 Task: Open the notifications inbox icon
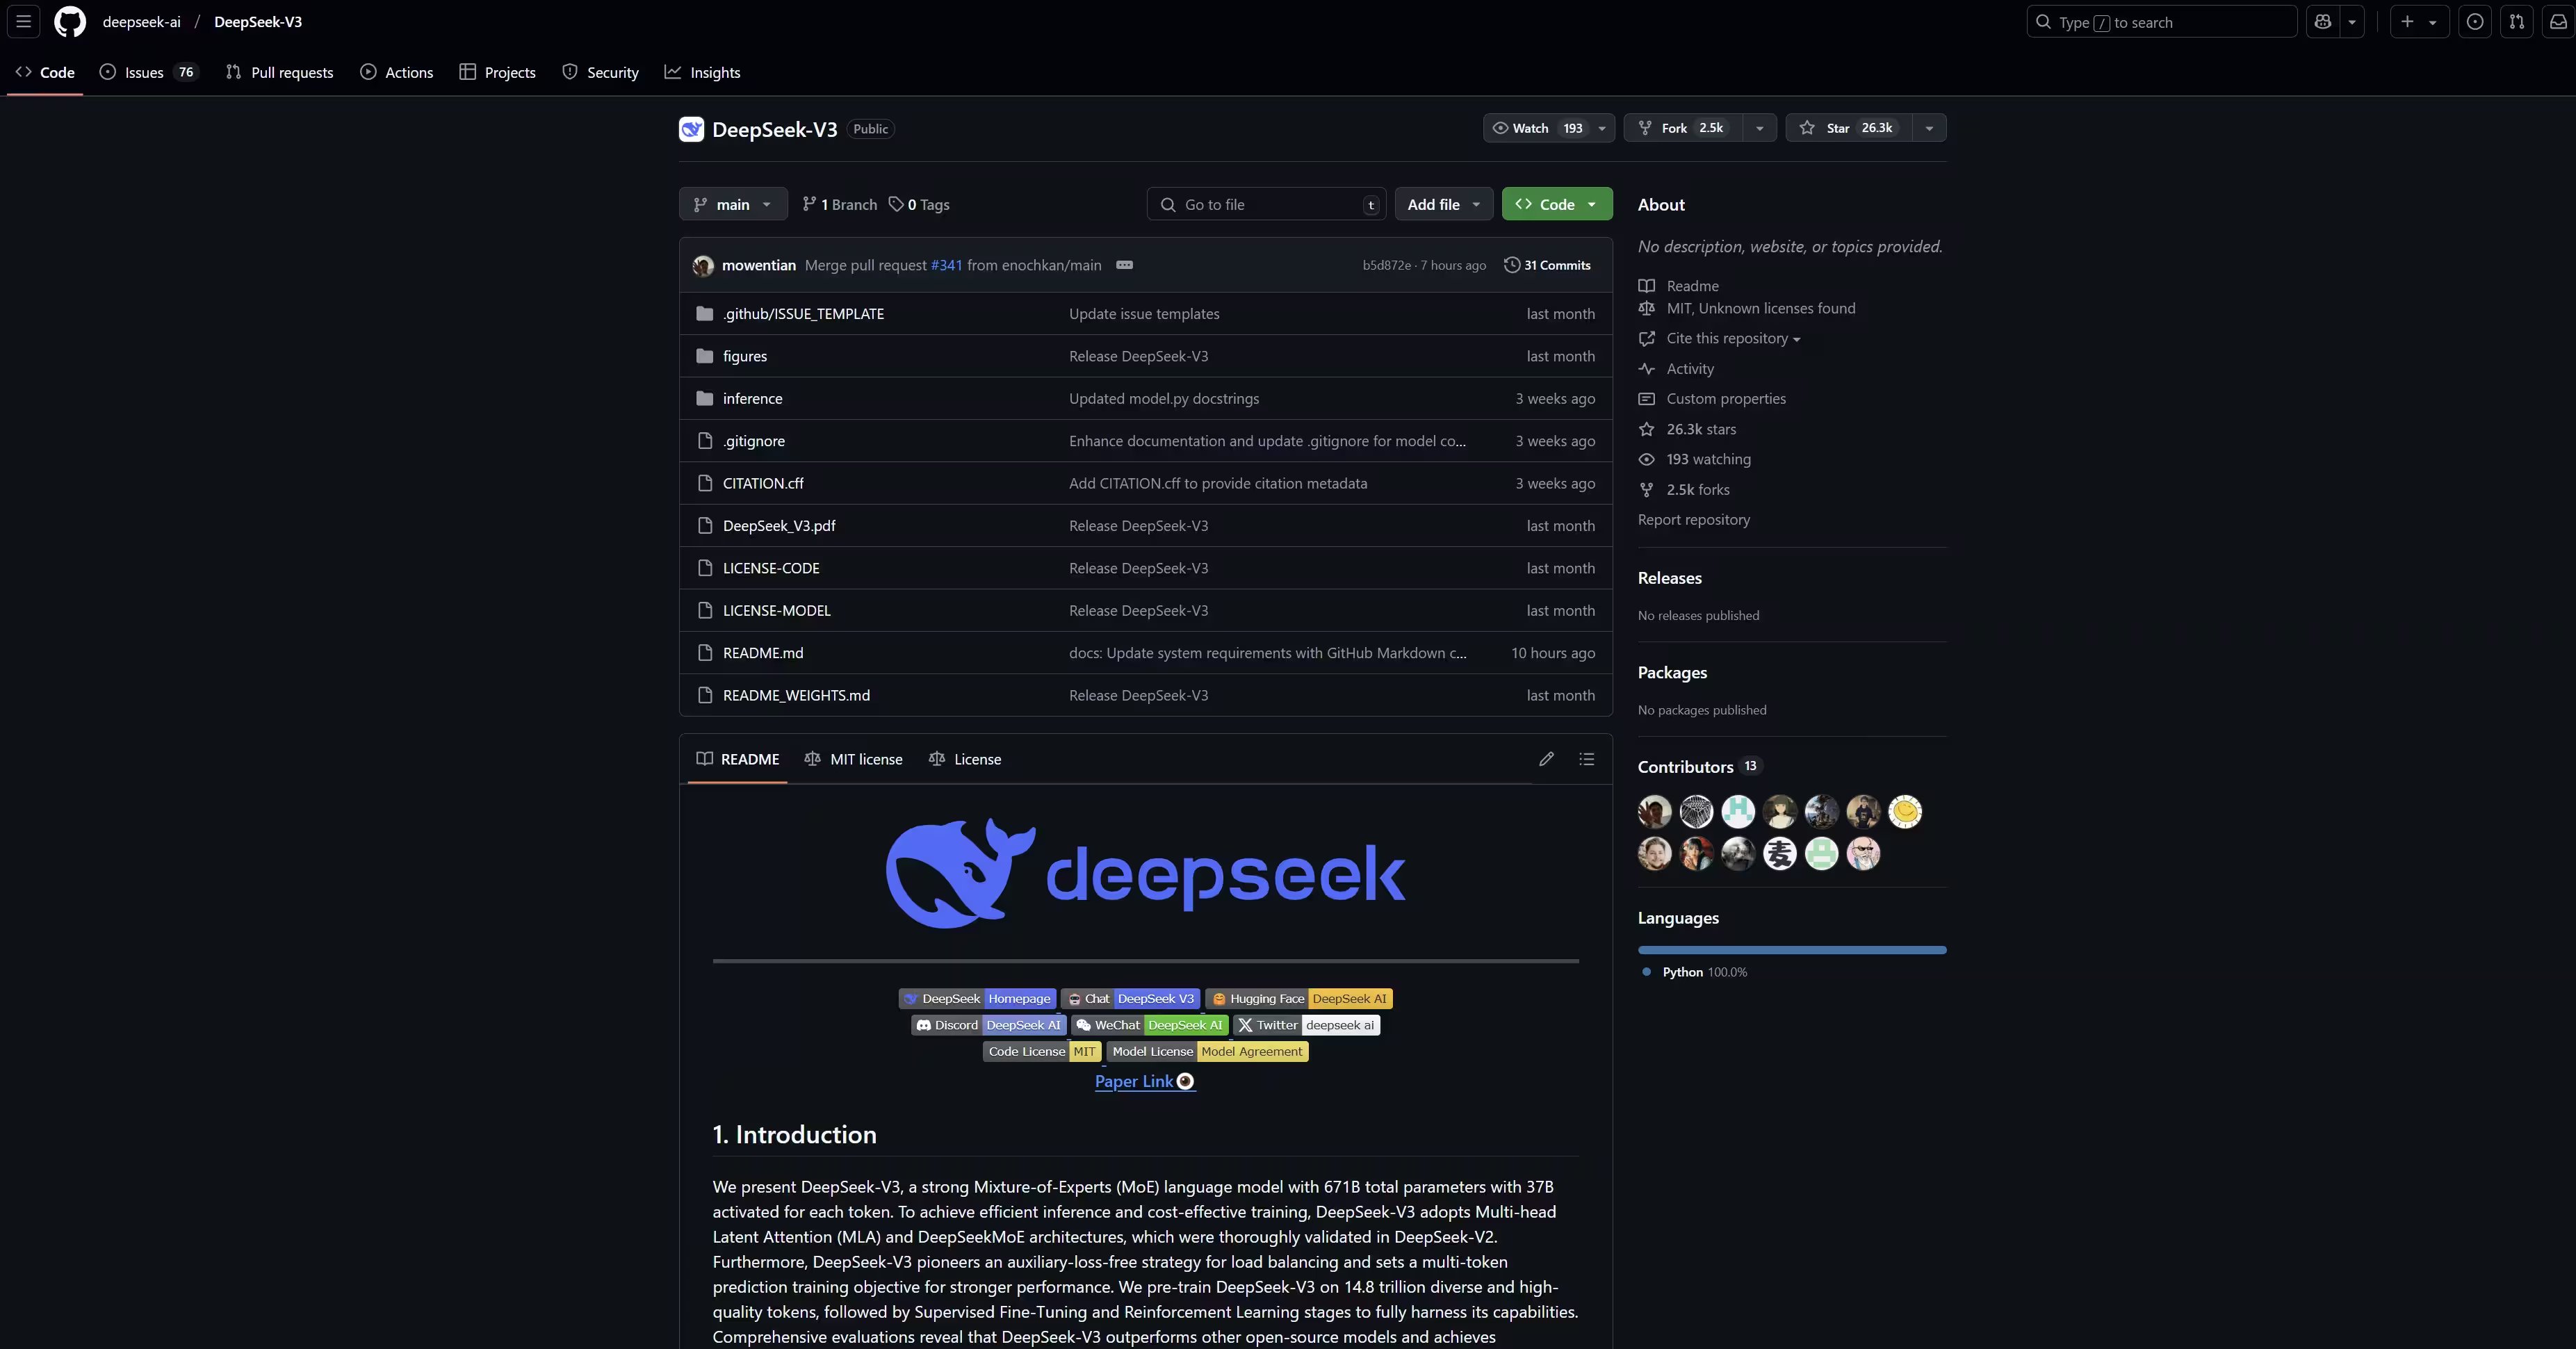coord(2558,21)
